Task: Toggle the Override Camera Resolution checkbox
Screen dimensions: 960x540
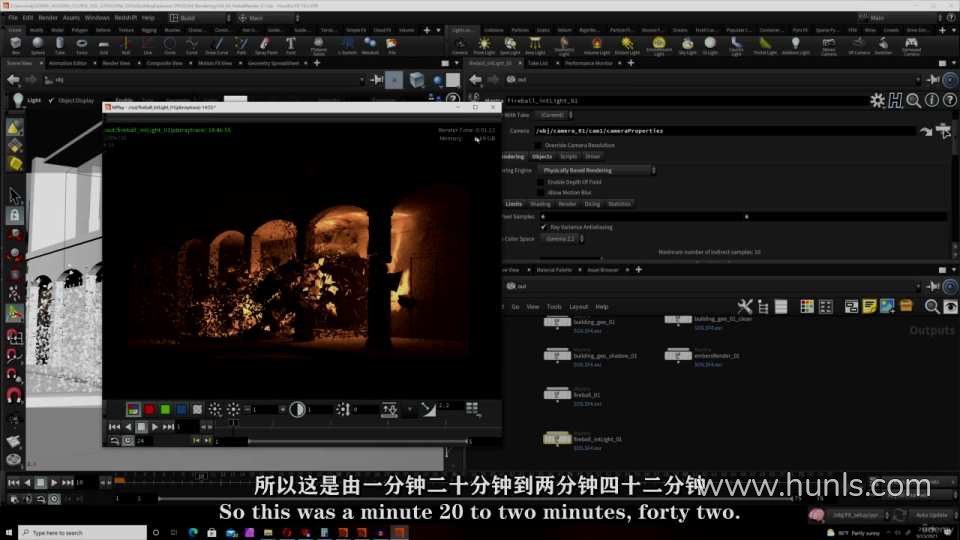Action: coord(538,145)
